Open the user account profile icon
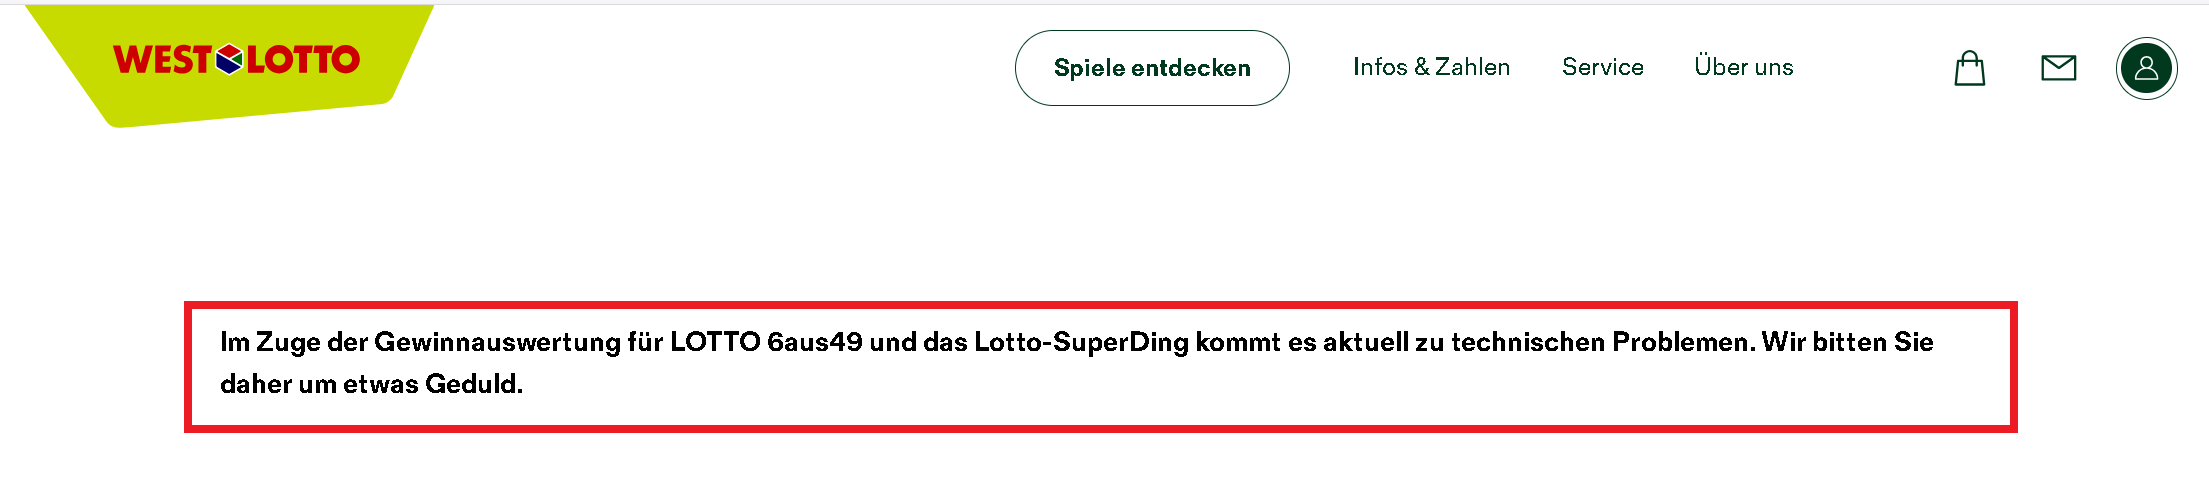Screen dimensions: 2209x479 2146,68
